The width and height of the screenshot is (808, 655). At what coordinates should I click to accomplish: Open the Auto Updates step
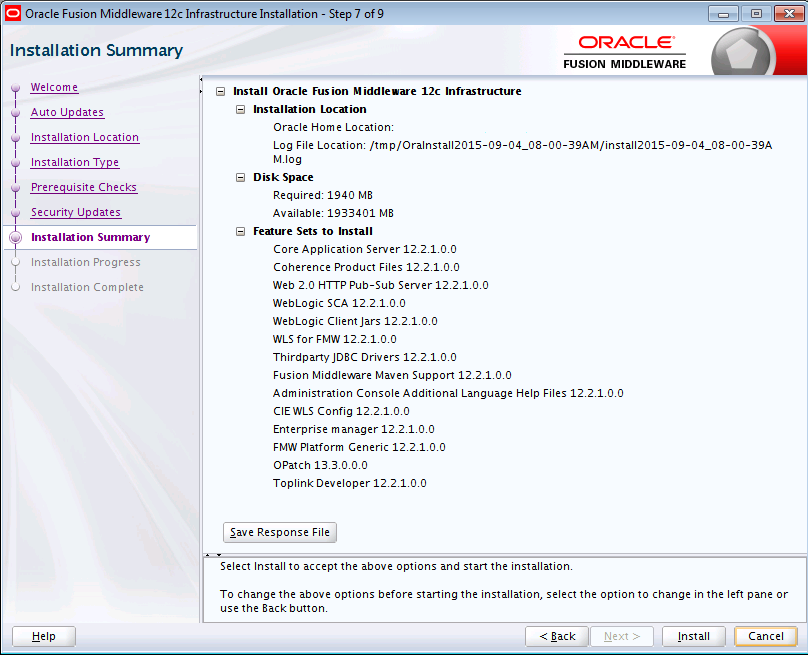pos(67,112)
